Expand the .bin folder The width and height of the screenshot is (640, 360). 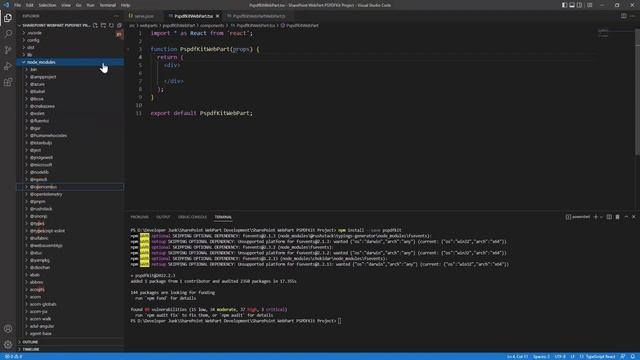70,69
